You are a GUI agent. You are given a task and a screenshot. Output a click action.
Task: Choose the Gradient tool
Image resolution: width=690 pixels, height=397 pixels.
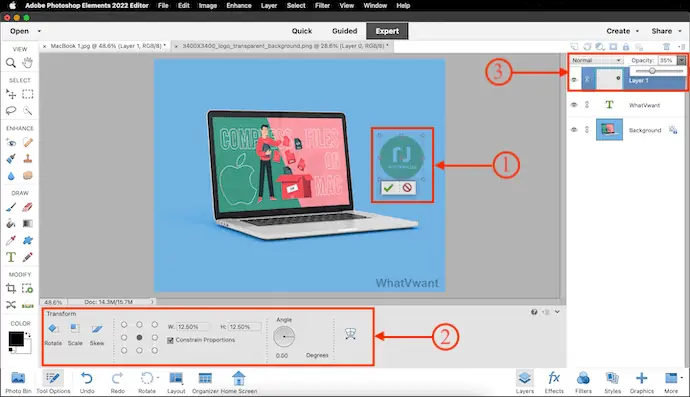pos(28,224)
